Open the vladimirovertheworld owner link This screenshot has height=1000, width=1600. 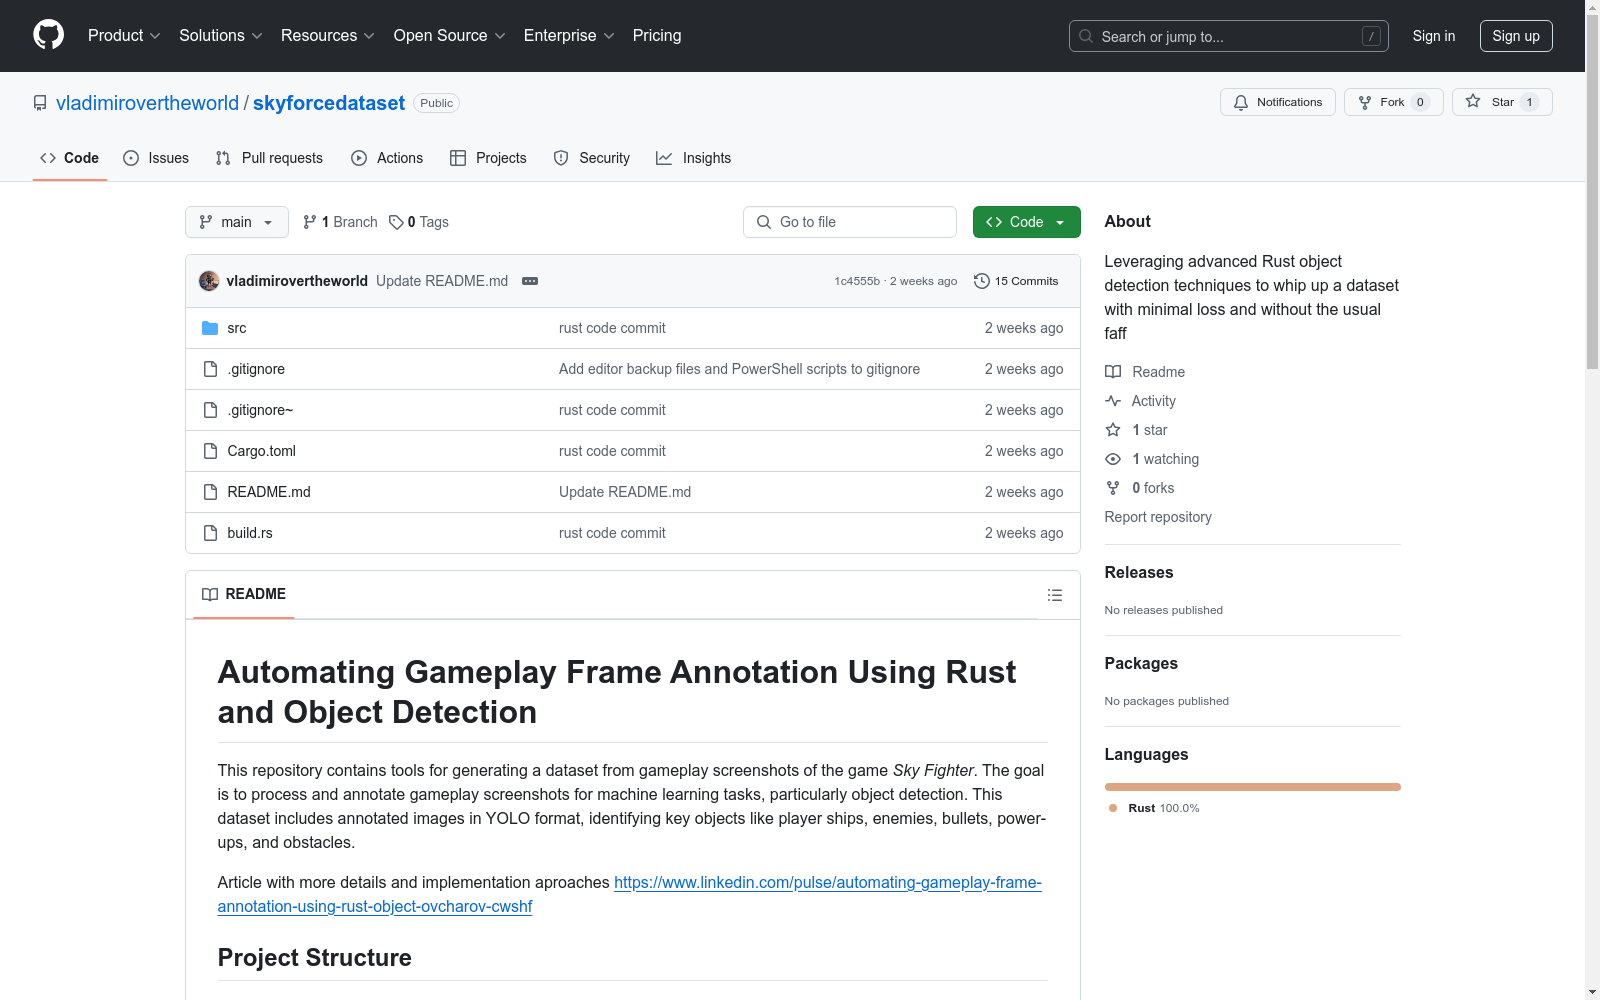tap(147, 103)
